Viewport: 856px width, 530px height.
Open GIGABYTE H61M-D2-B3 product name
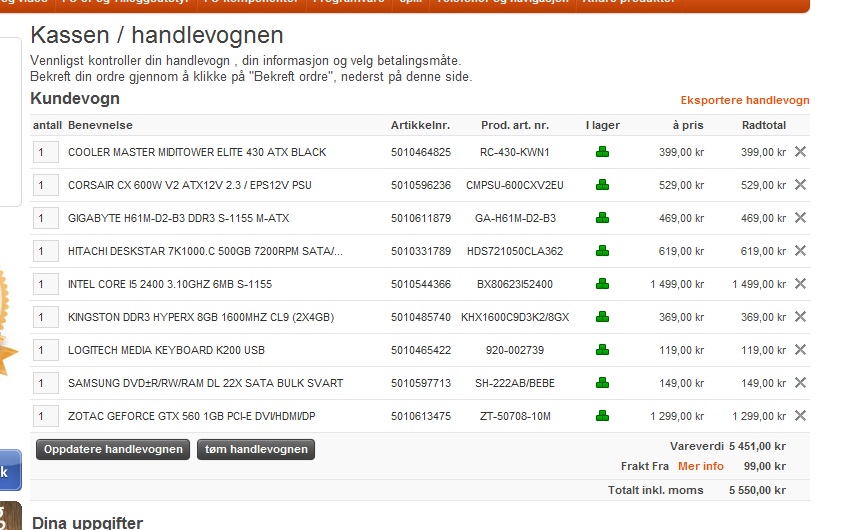pos(179,218)
